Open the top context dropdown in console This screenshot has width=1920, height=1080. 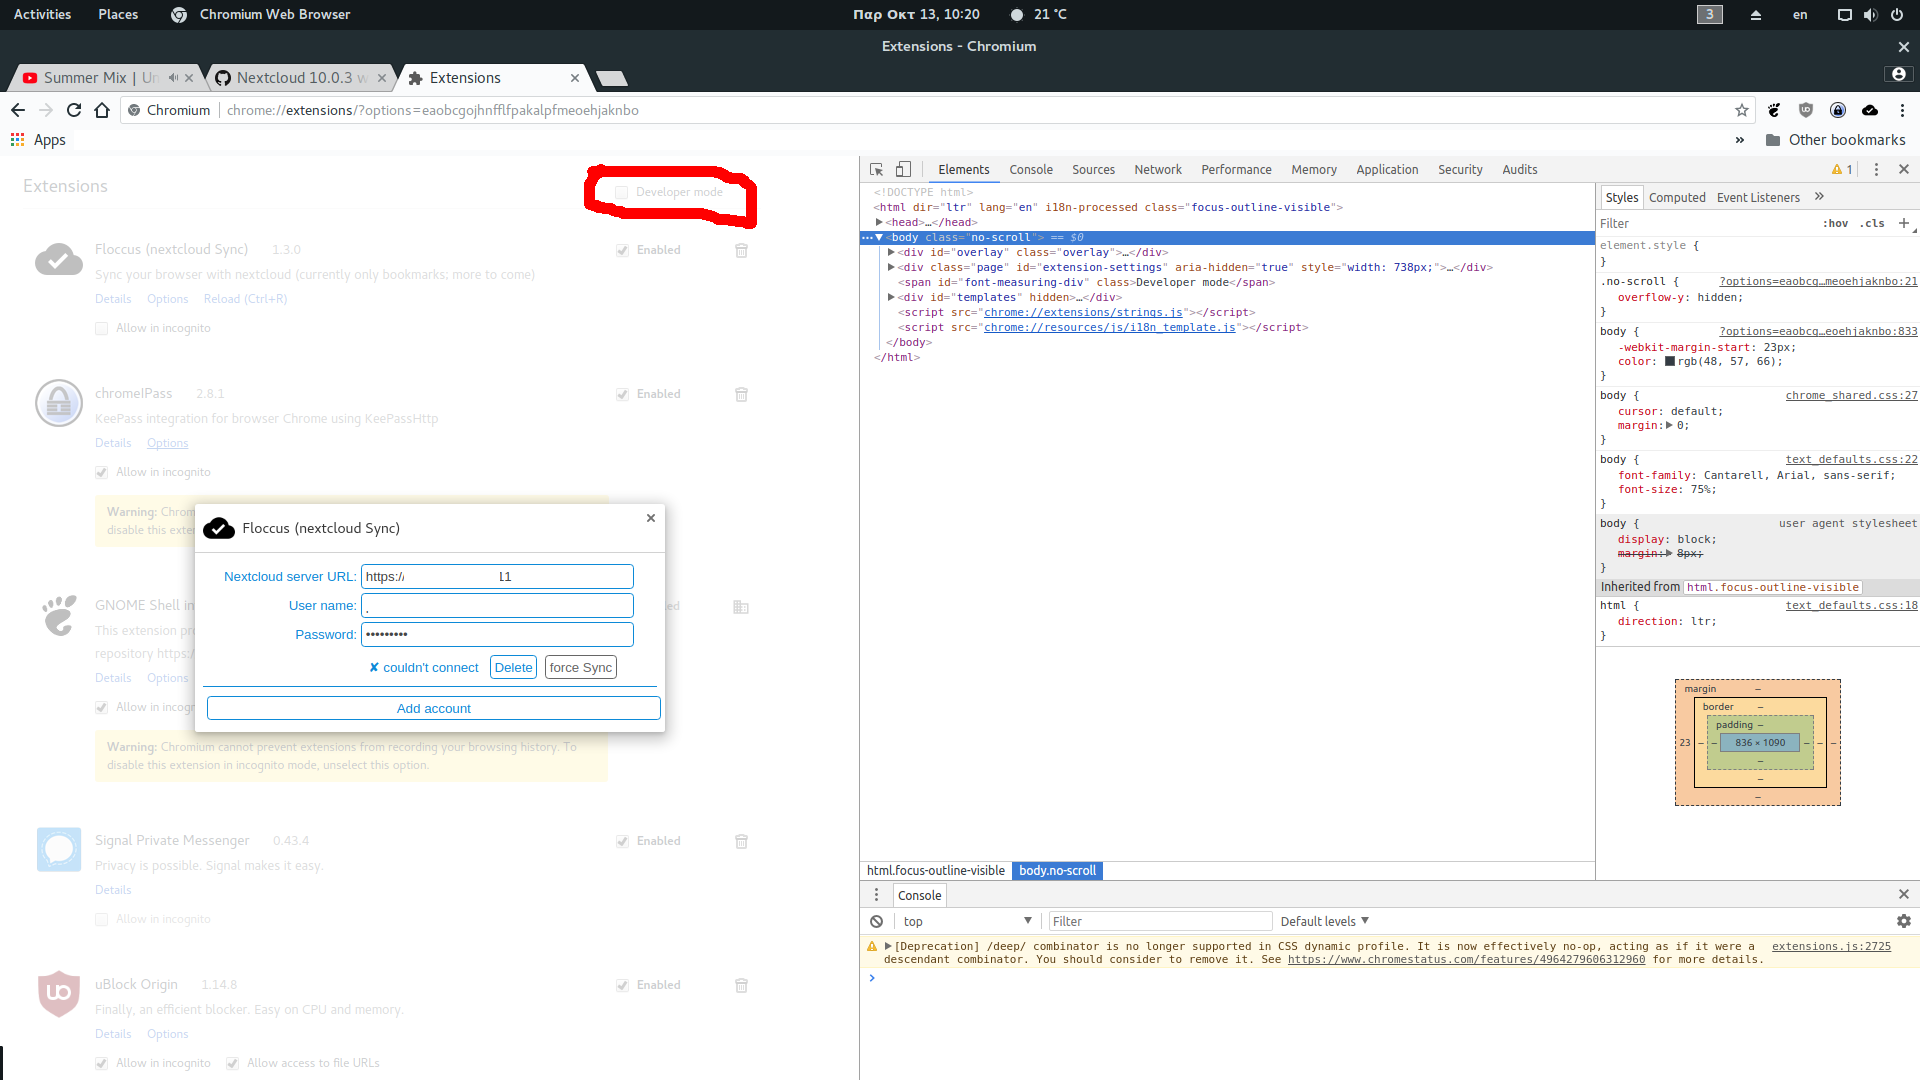click(x=966, y=921)
